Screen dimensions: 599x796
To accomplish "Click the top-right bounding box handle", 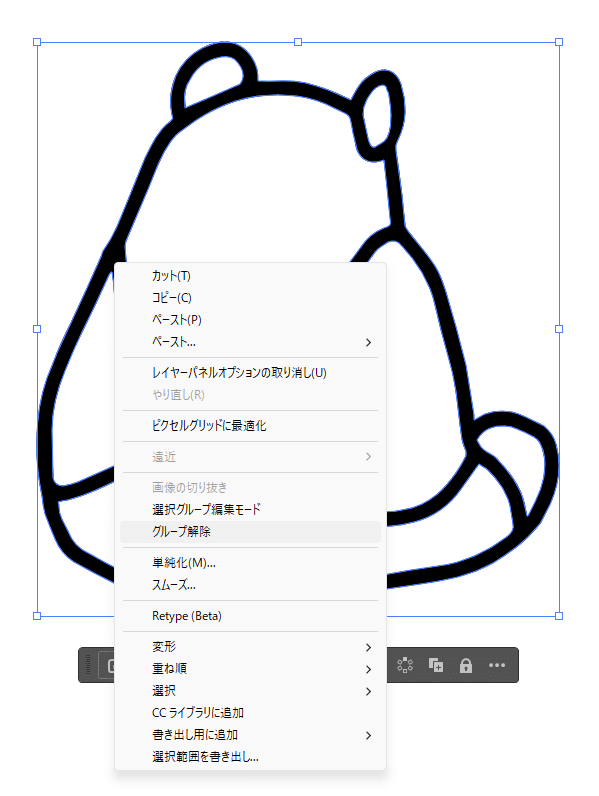I will point(559,42).
